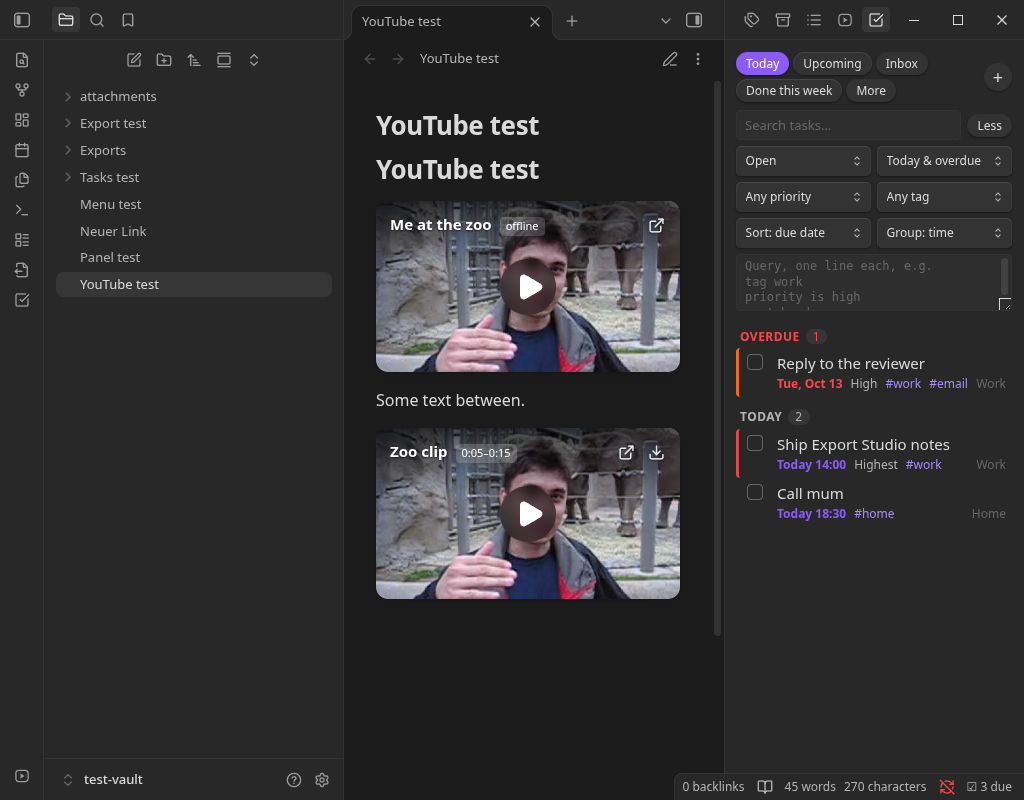Image resolution: width=1024 pixels, height=800 pixels.
Task: Open command palette ribbon icon
Action: (x=22, y=210)
